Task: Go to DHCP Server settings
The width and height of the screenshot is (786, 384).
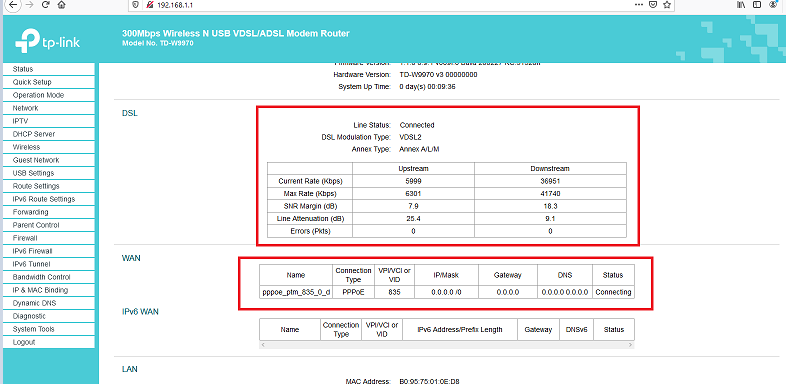Action: click(49, 134)
